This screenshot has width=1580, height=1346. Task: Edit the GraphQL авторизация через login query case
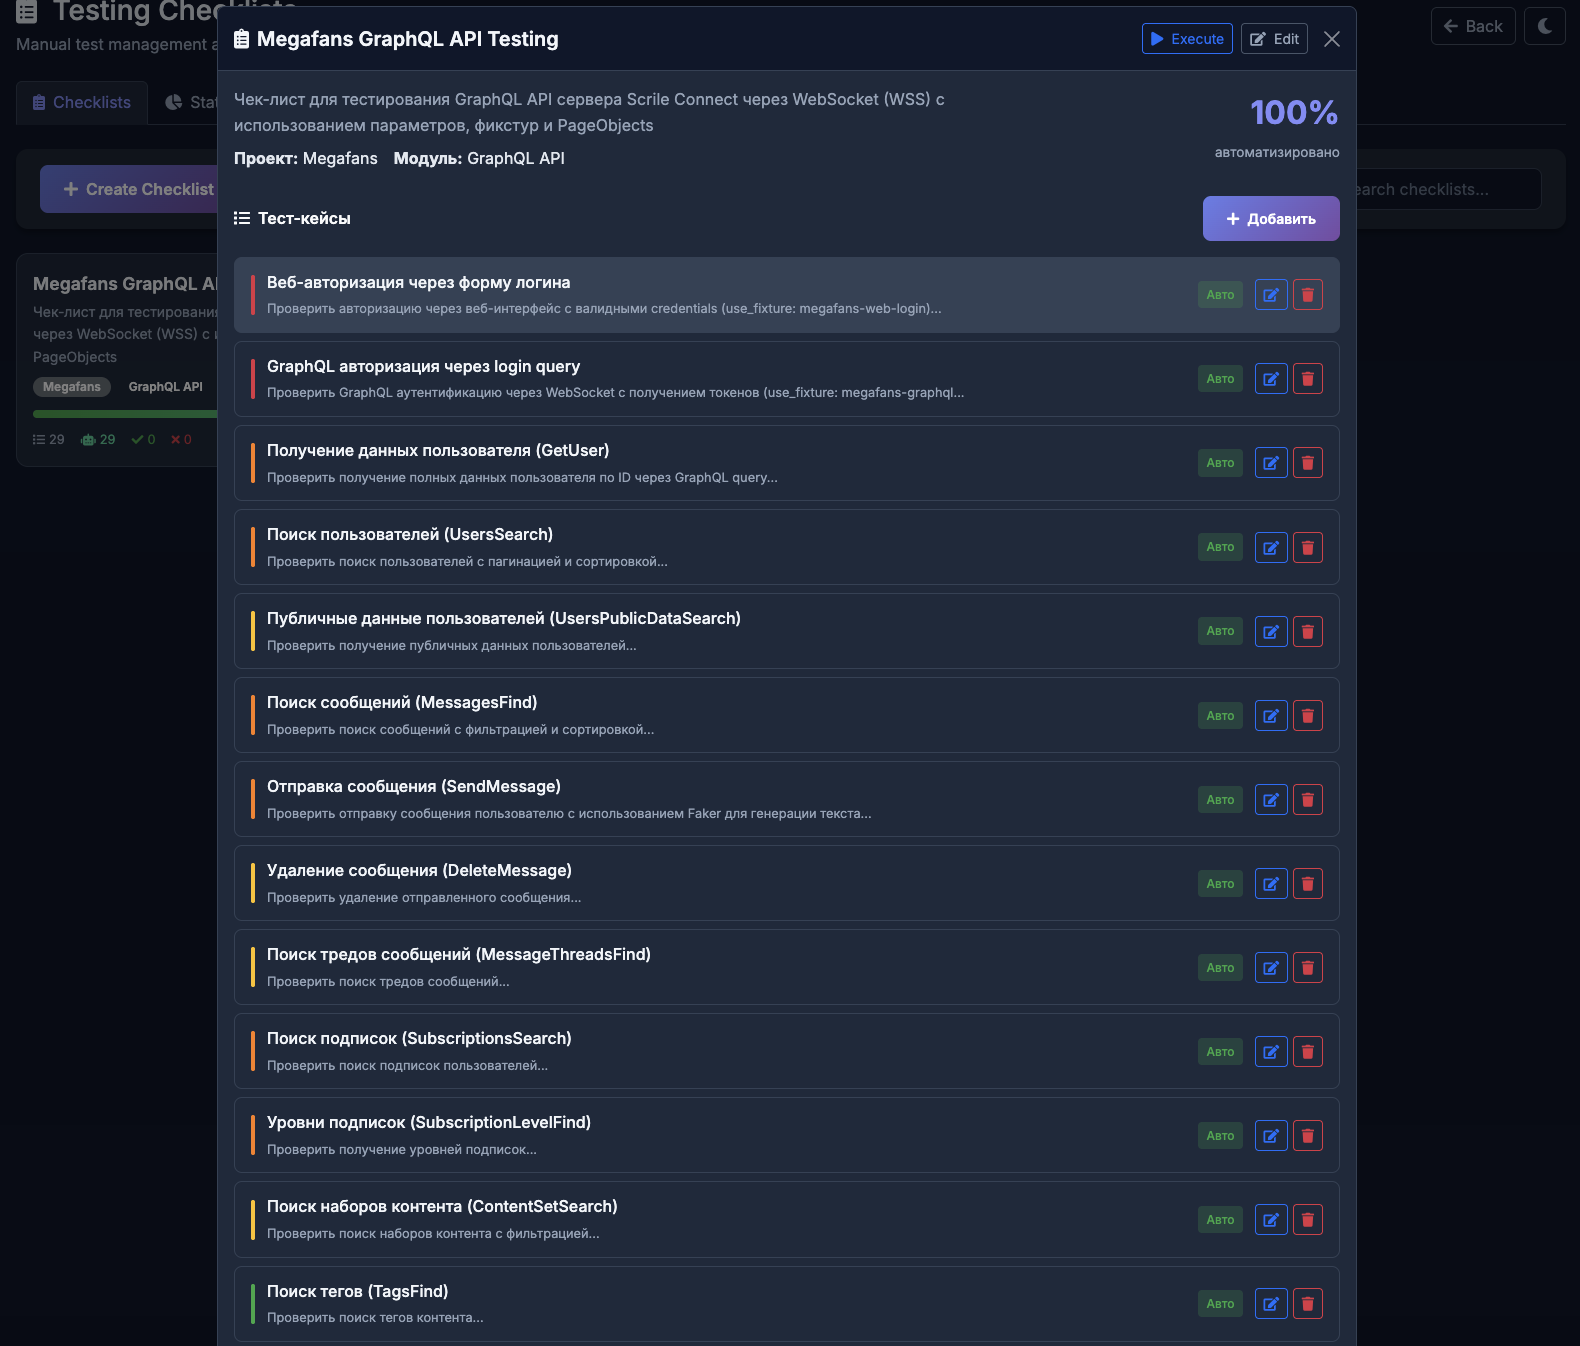(1271, 379)
